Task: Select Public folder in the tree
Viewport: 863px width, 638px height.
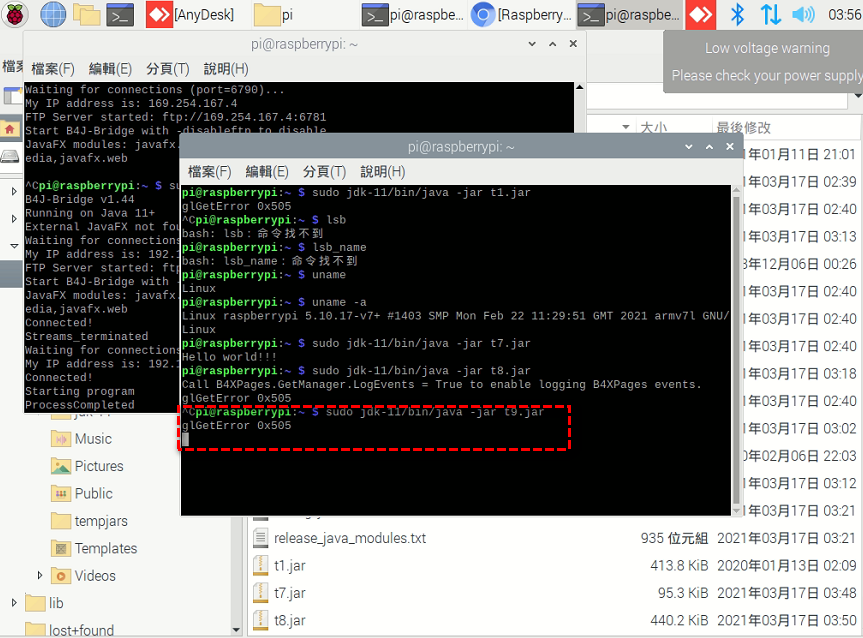Action: click(94, 494)
